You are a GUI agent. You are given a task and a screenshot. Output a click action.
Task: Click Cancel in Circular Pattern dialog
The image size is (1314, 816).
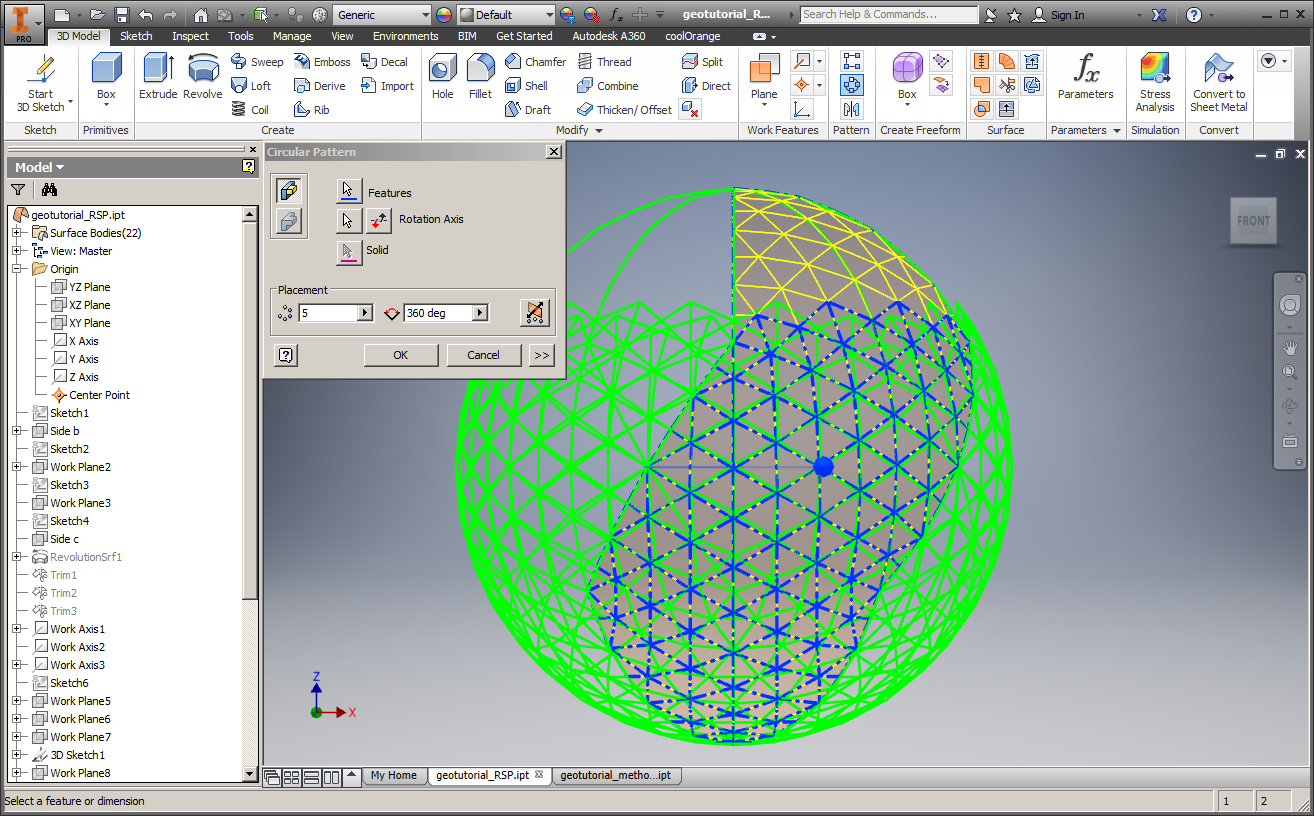(483, 355)
